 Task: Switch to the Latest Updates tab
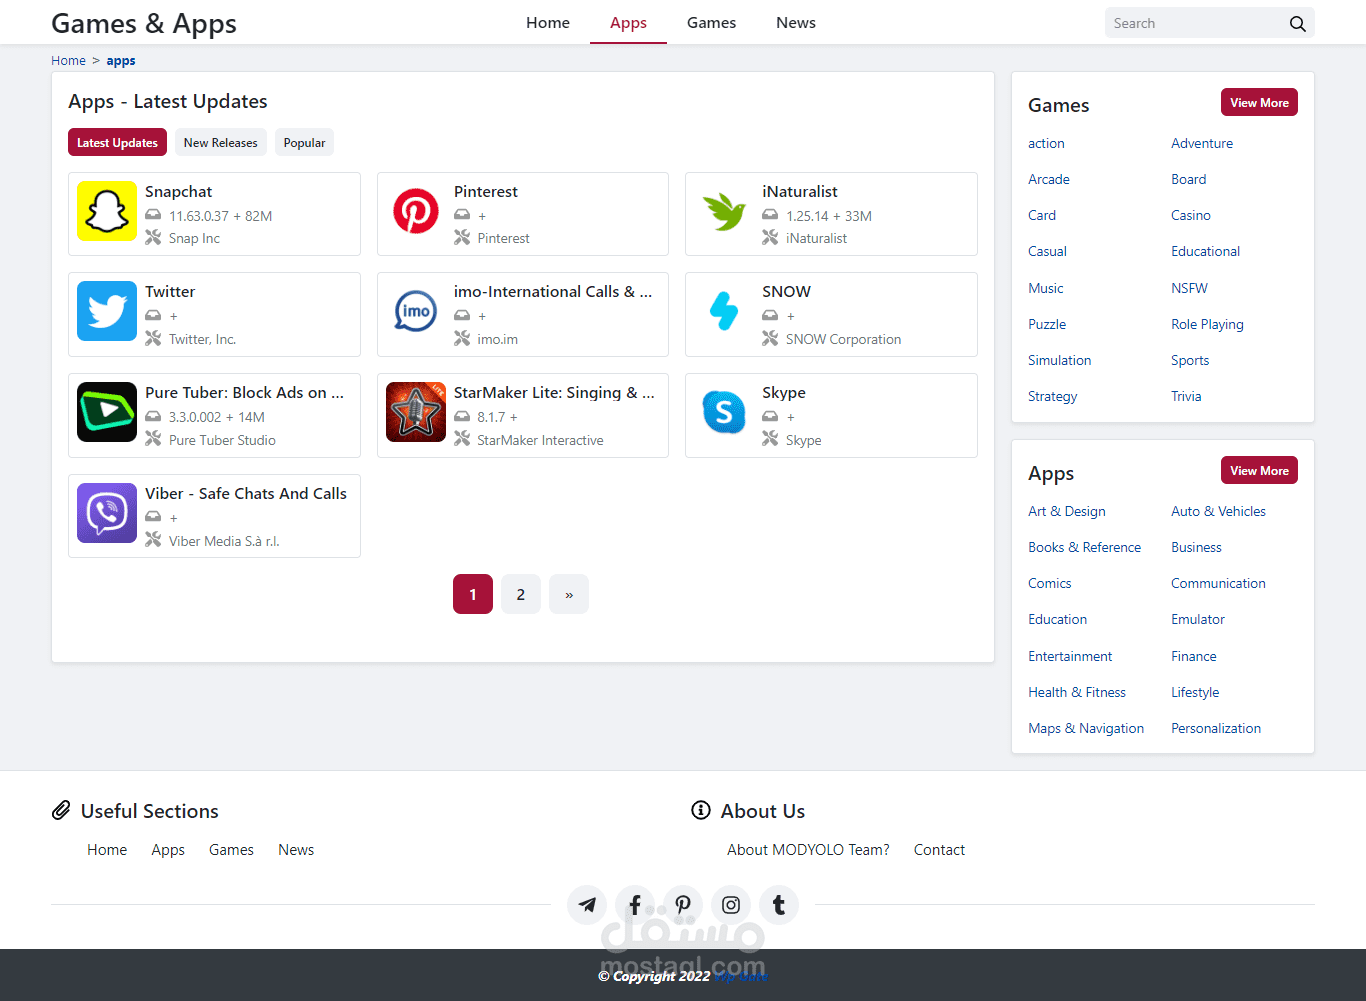point(117,142)
